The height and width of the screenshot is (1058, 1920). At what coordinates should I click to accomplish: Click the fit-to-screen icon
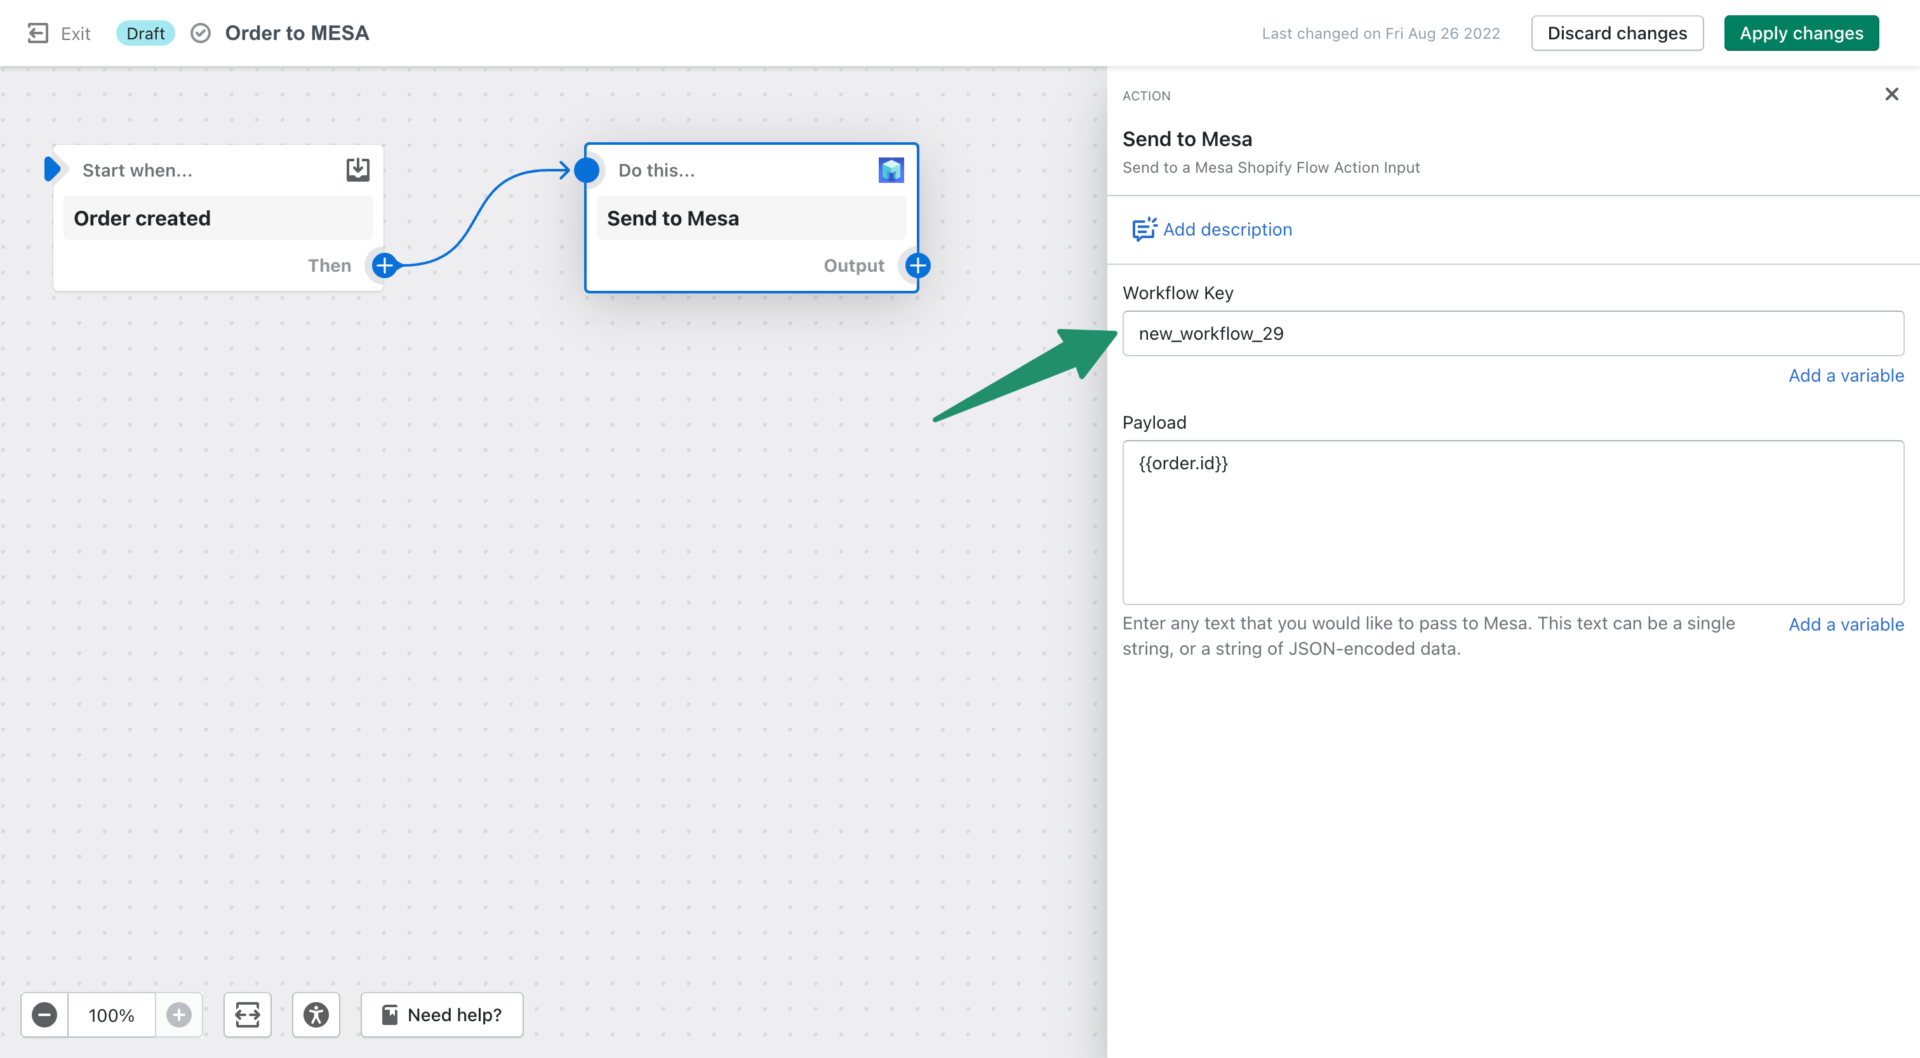pyautogui.click(x=247, y=1014)
